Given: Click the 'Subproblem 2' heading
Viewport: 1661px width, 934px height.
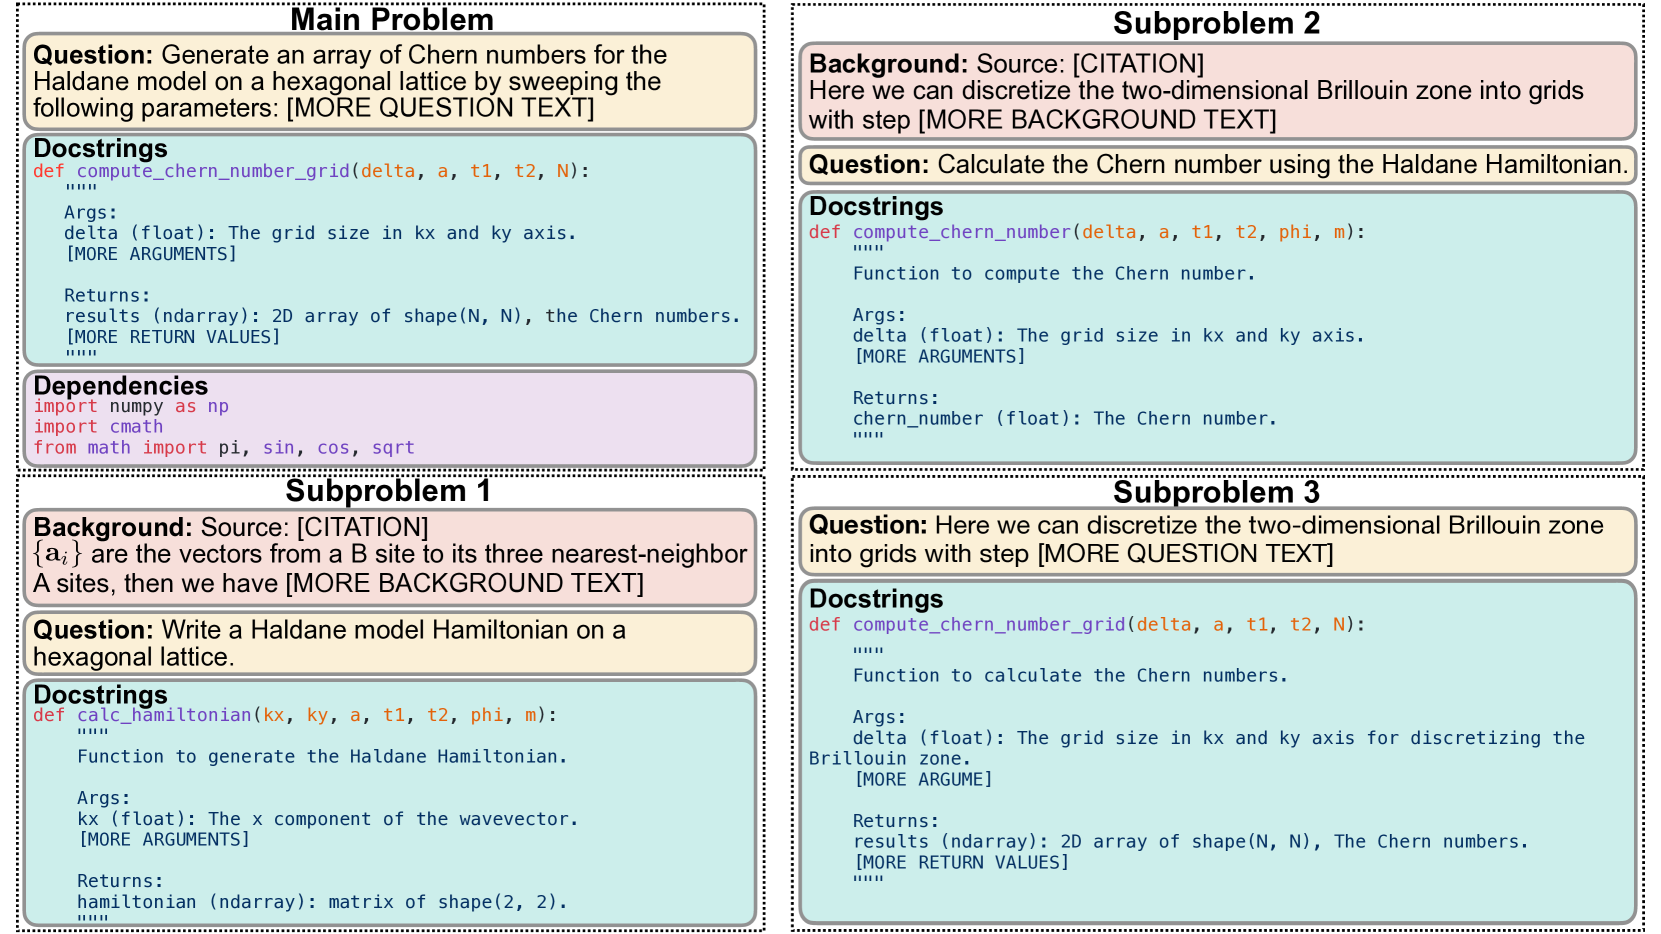Looking at the screenshot, I should (1216, 23).
